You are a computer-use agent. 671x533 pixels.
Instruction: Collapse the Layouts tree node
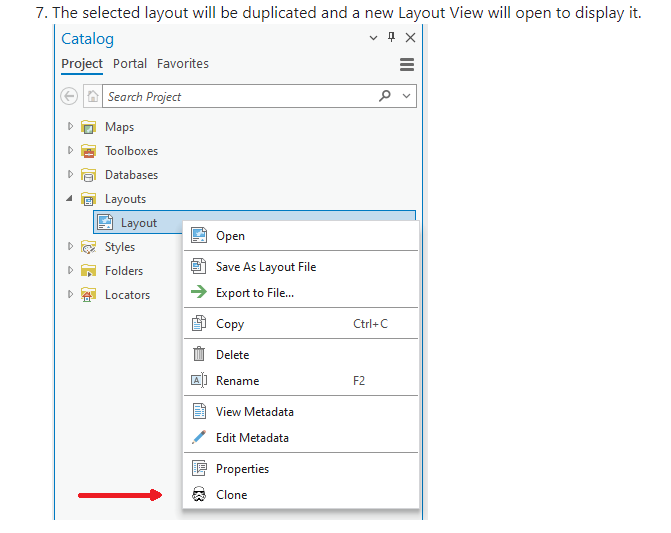tap(70, 199)
